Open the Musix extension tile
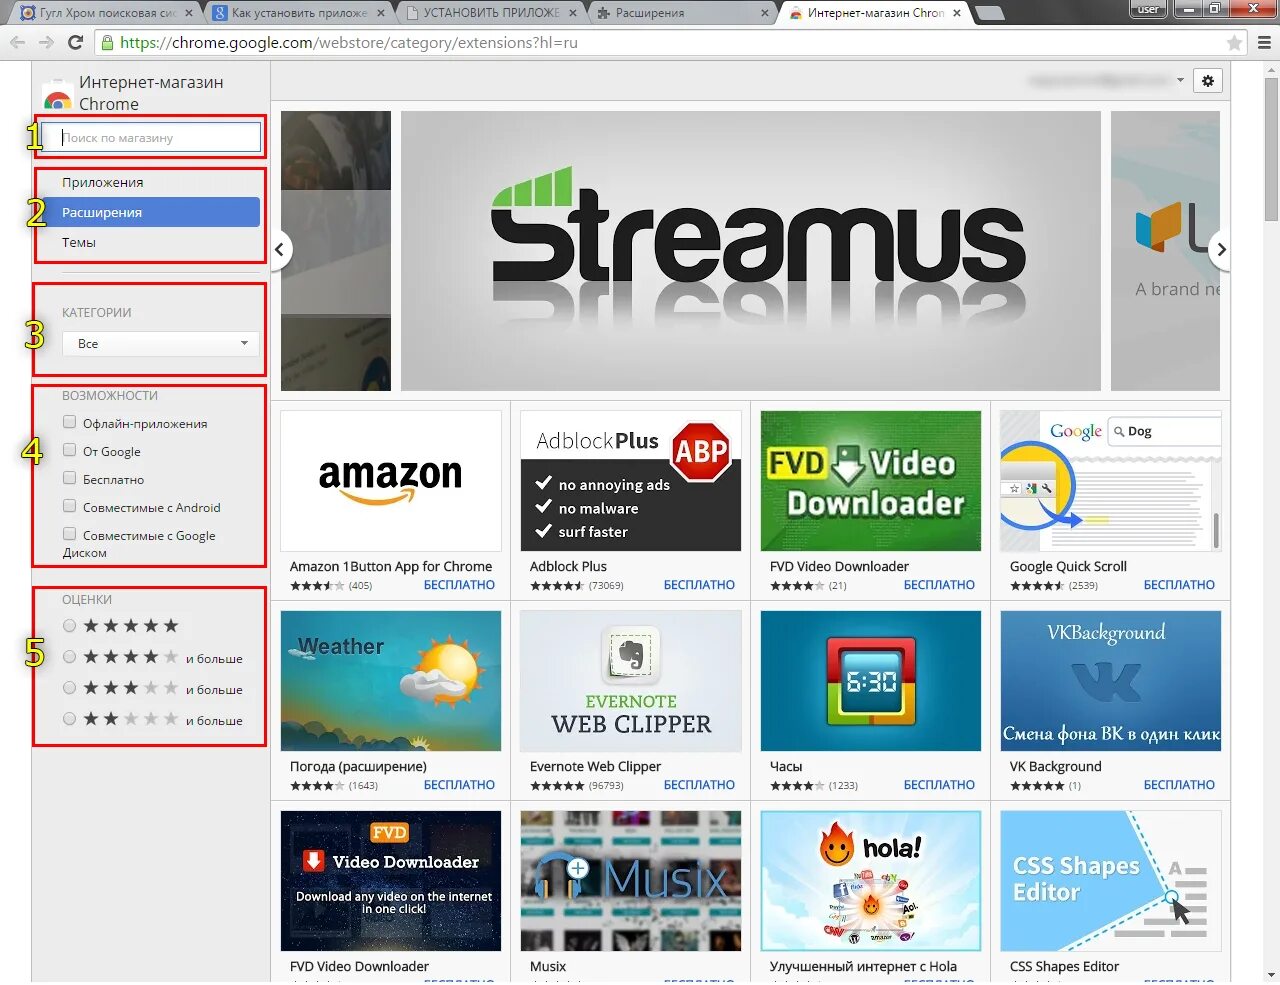1280x985 pixels. (x=630, y=881)
